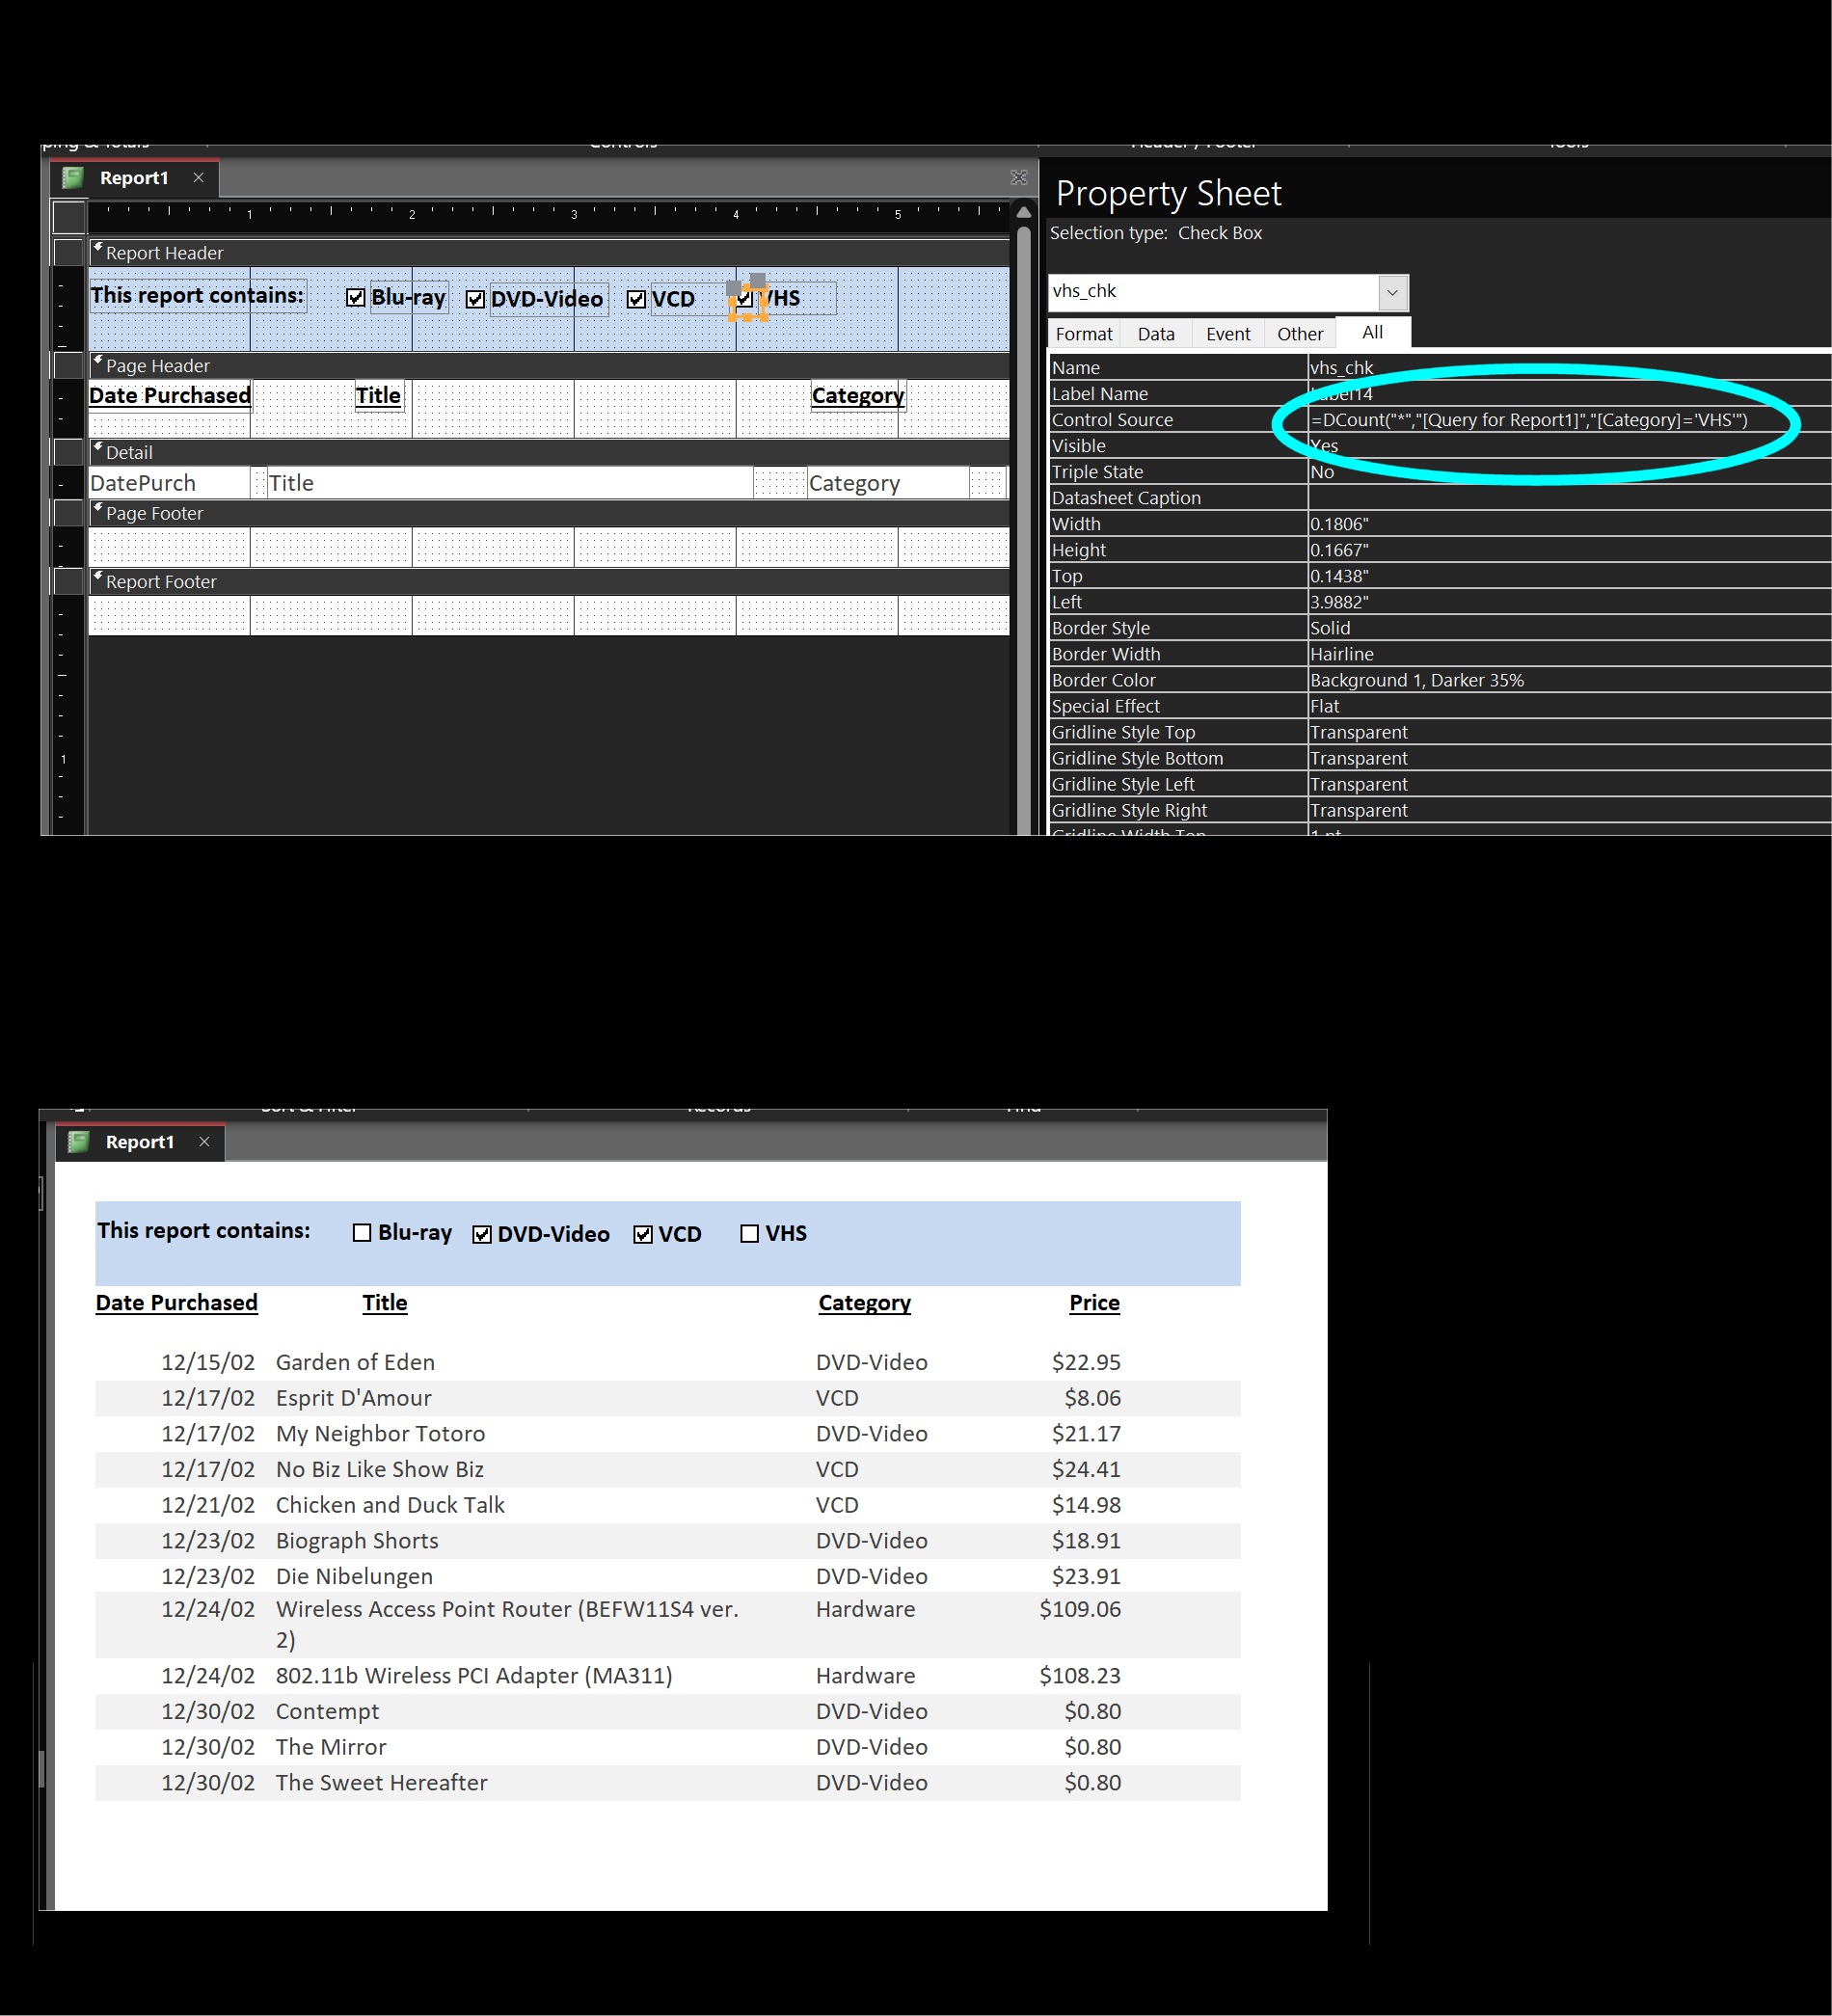The width and height of the screenshot is (1832, 2016).
Task: Select the Date Purchased label in Page Header design
Action: click(x=170, y=396)
